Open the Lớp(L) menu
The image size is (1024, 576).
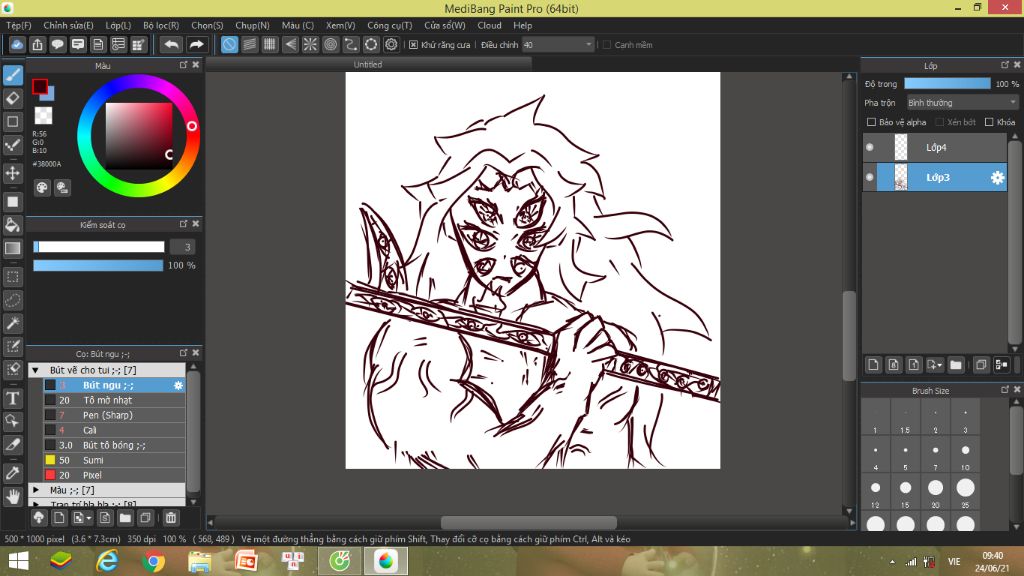point(118,25)
